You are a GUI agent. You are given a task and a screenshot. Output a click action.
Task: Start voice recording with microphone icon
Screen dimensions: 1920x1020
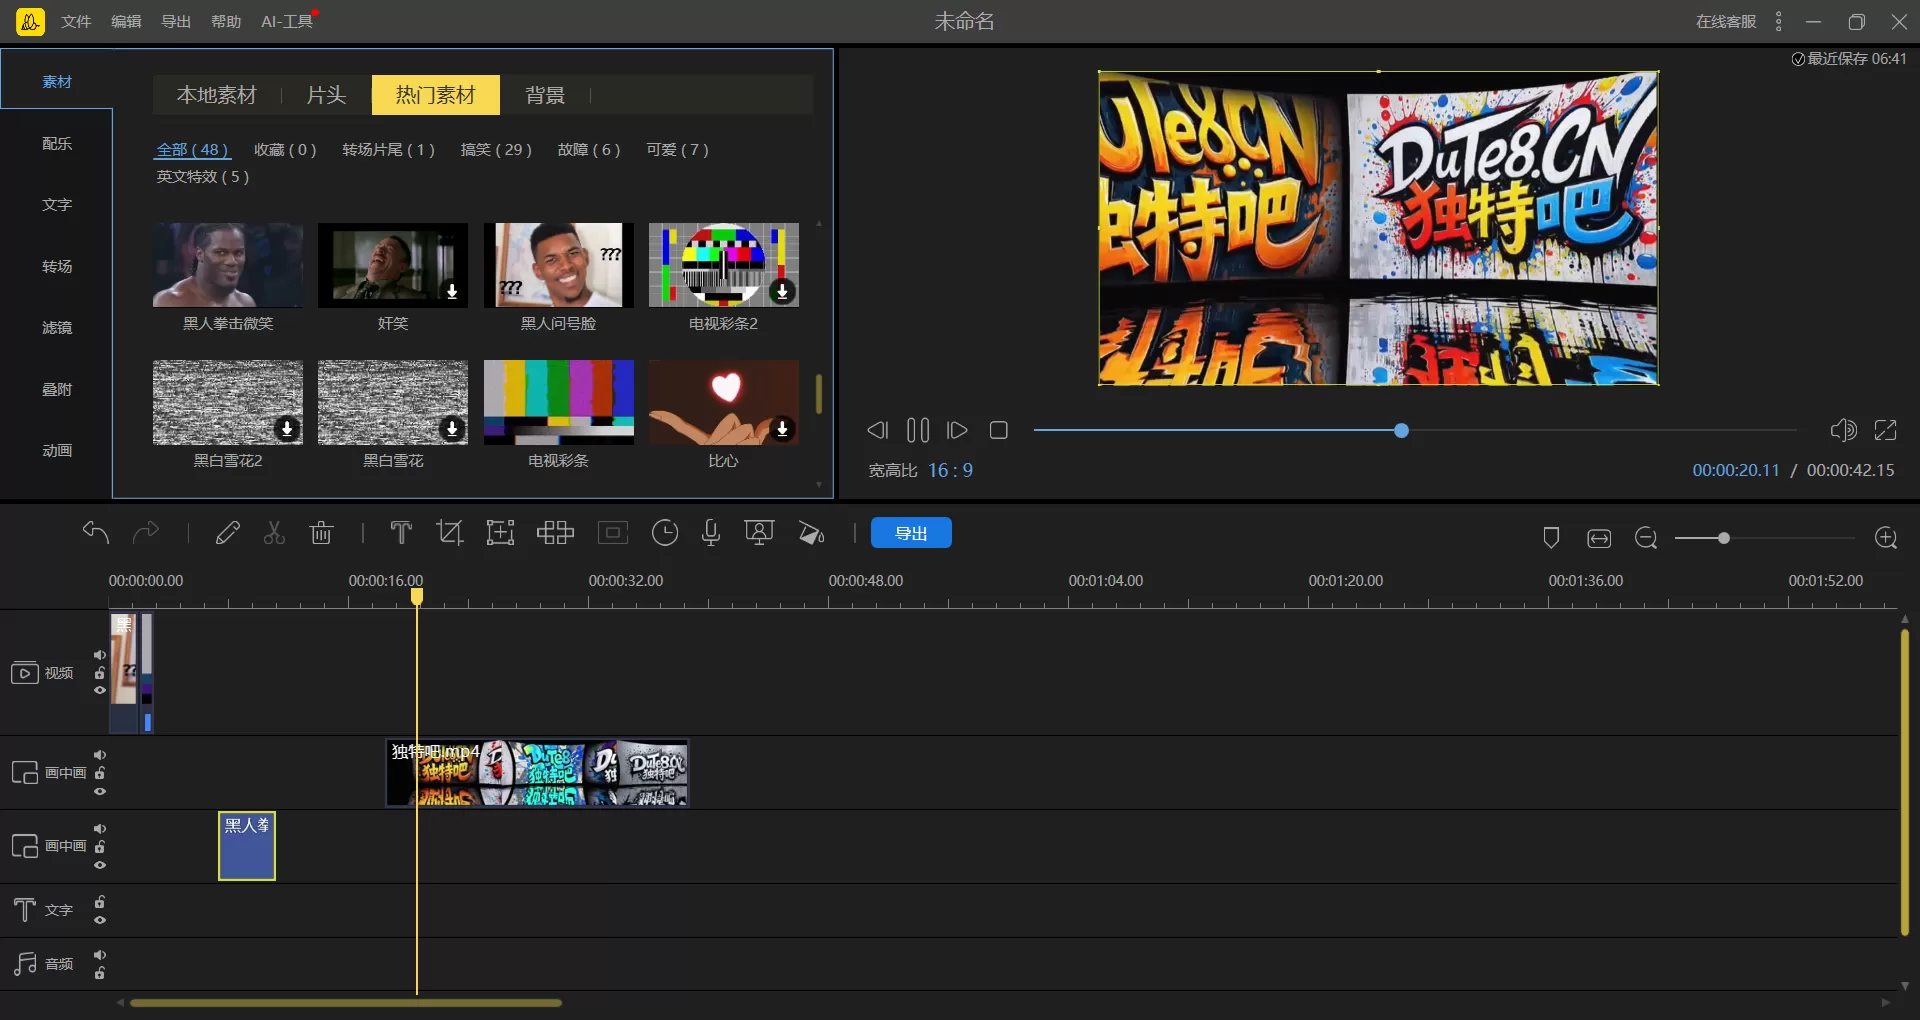711,533
